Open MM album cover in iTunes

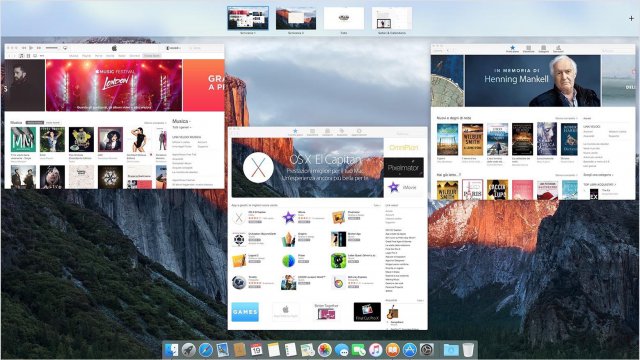click(x=23, y=140)
